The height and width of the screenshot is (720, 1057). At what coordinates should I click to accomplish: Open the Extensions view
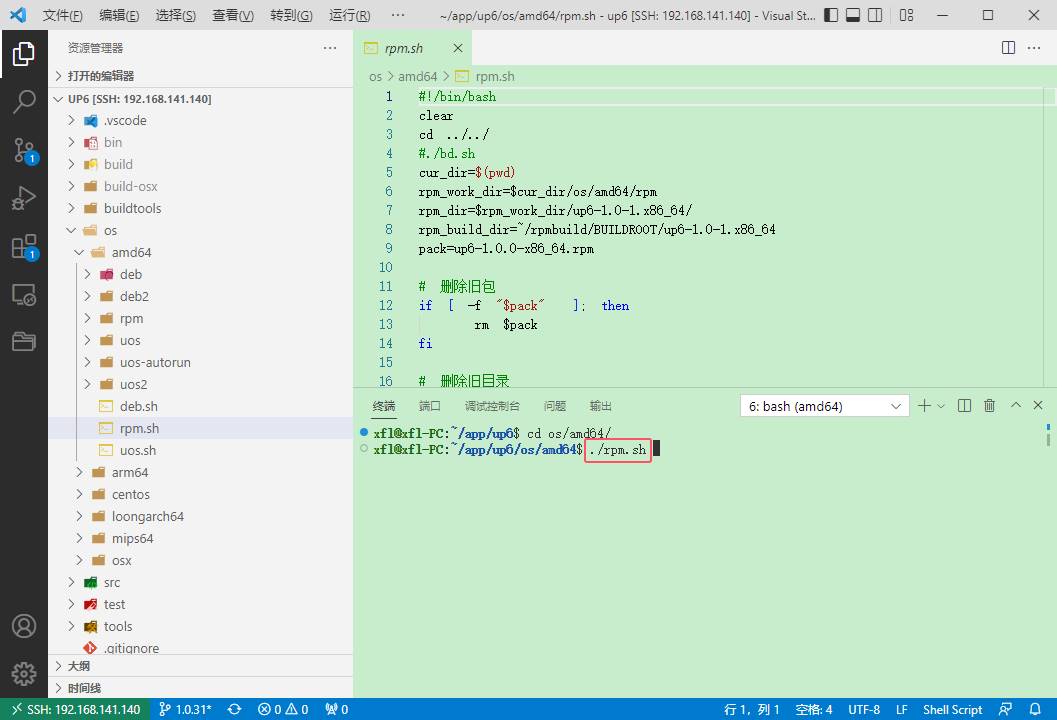click(24, 247)
